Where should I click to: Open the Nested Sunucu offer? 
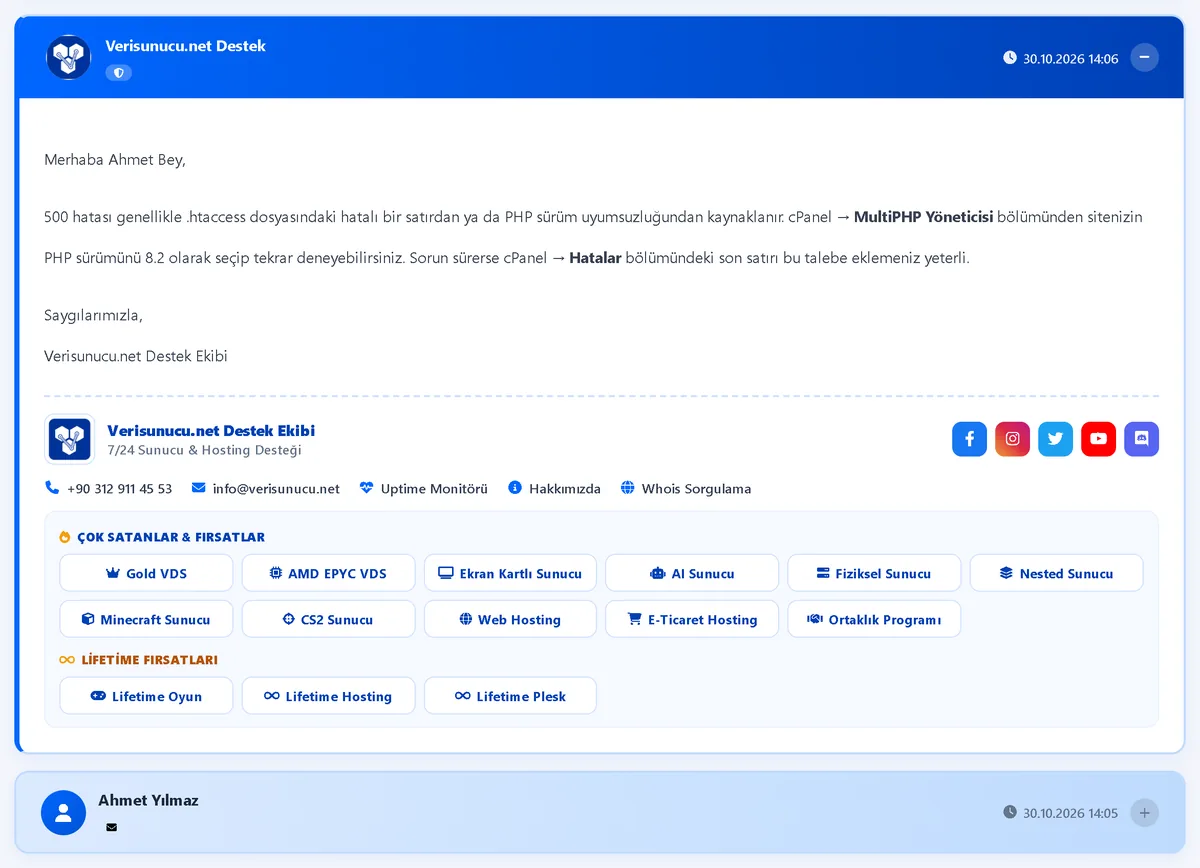(x=1056, y=573)
